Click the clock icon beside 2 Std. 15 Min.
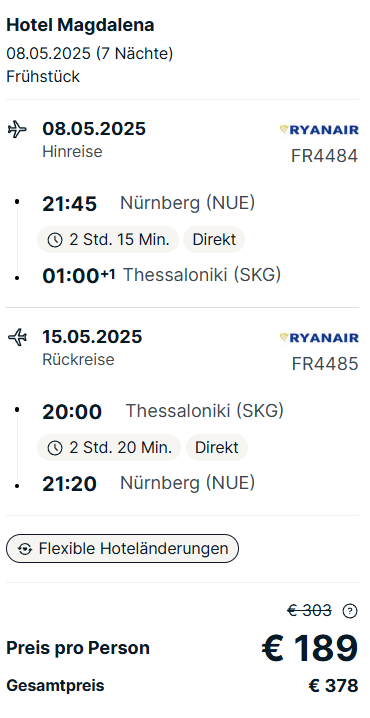 [55, 240]
